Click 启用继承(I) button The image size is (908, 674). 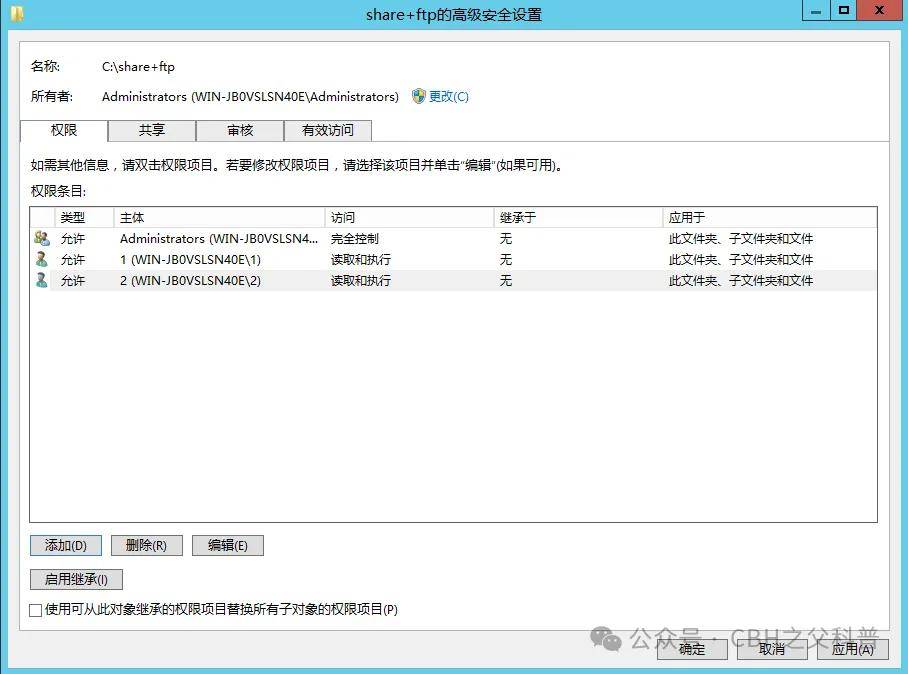pyautogui.click(x=76, y=579)
